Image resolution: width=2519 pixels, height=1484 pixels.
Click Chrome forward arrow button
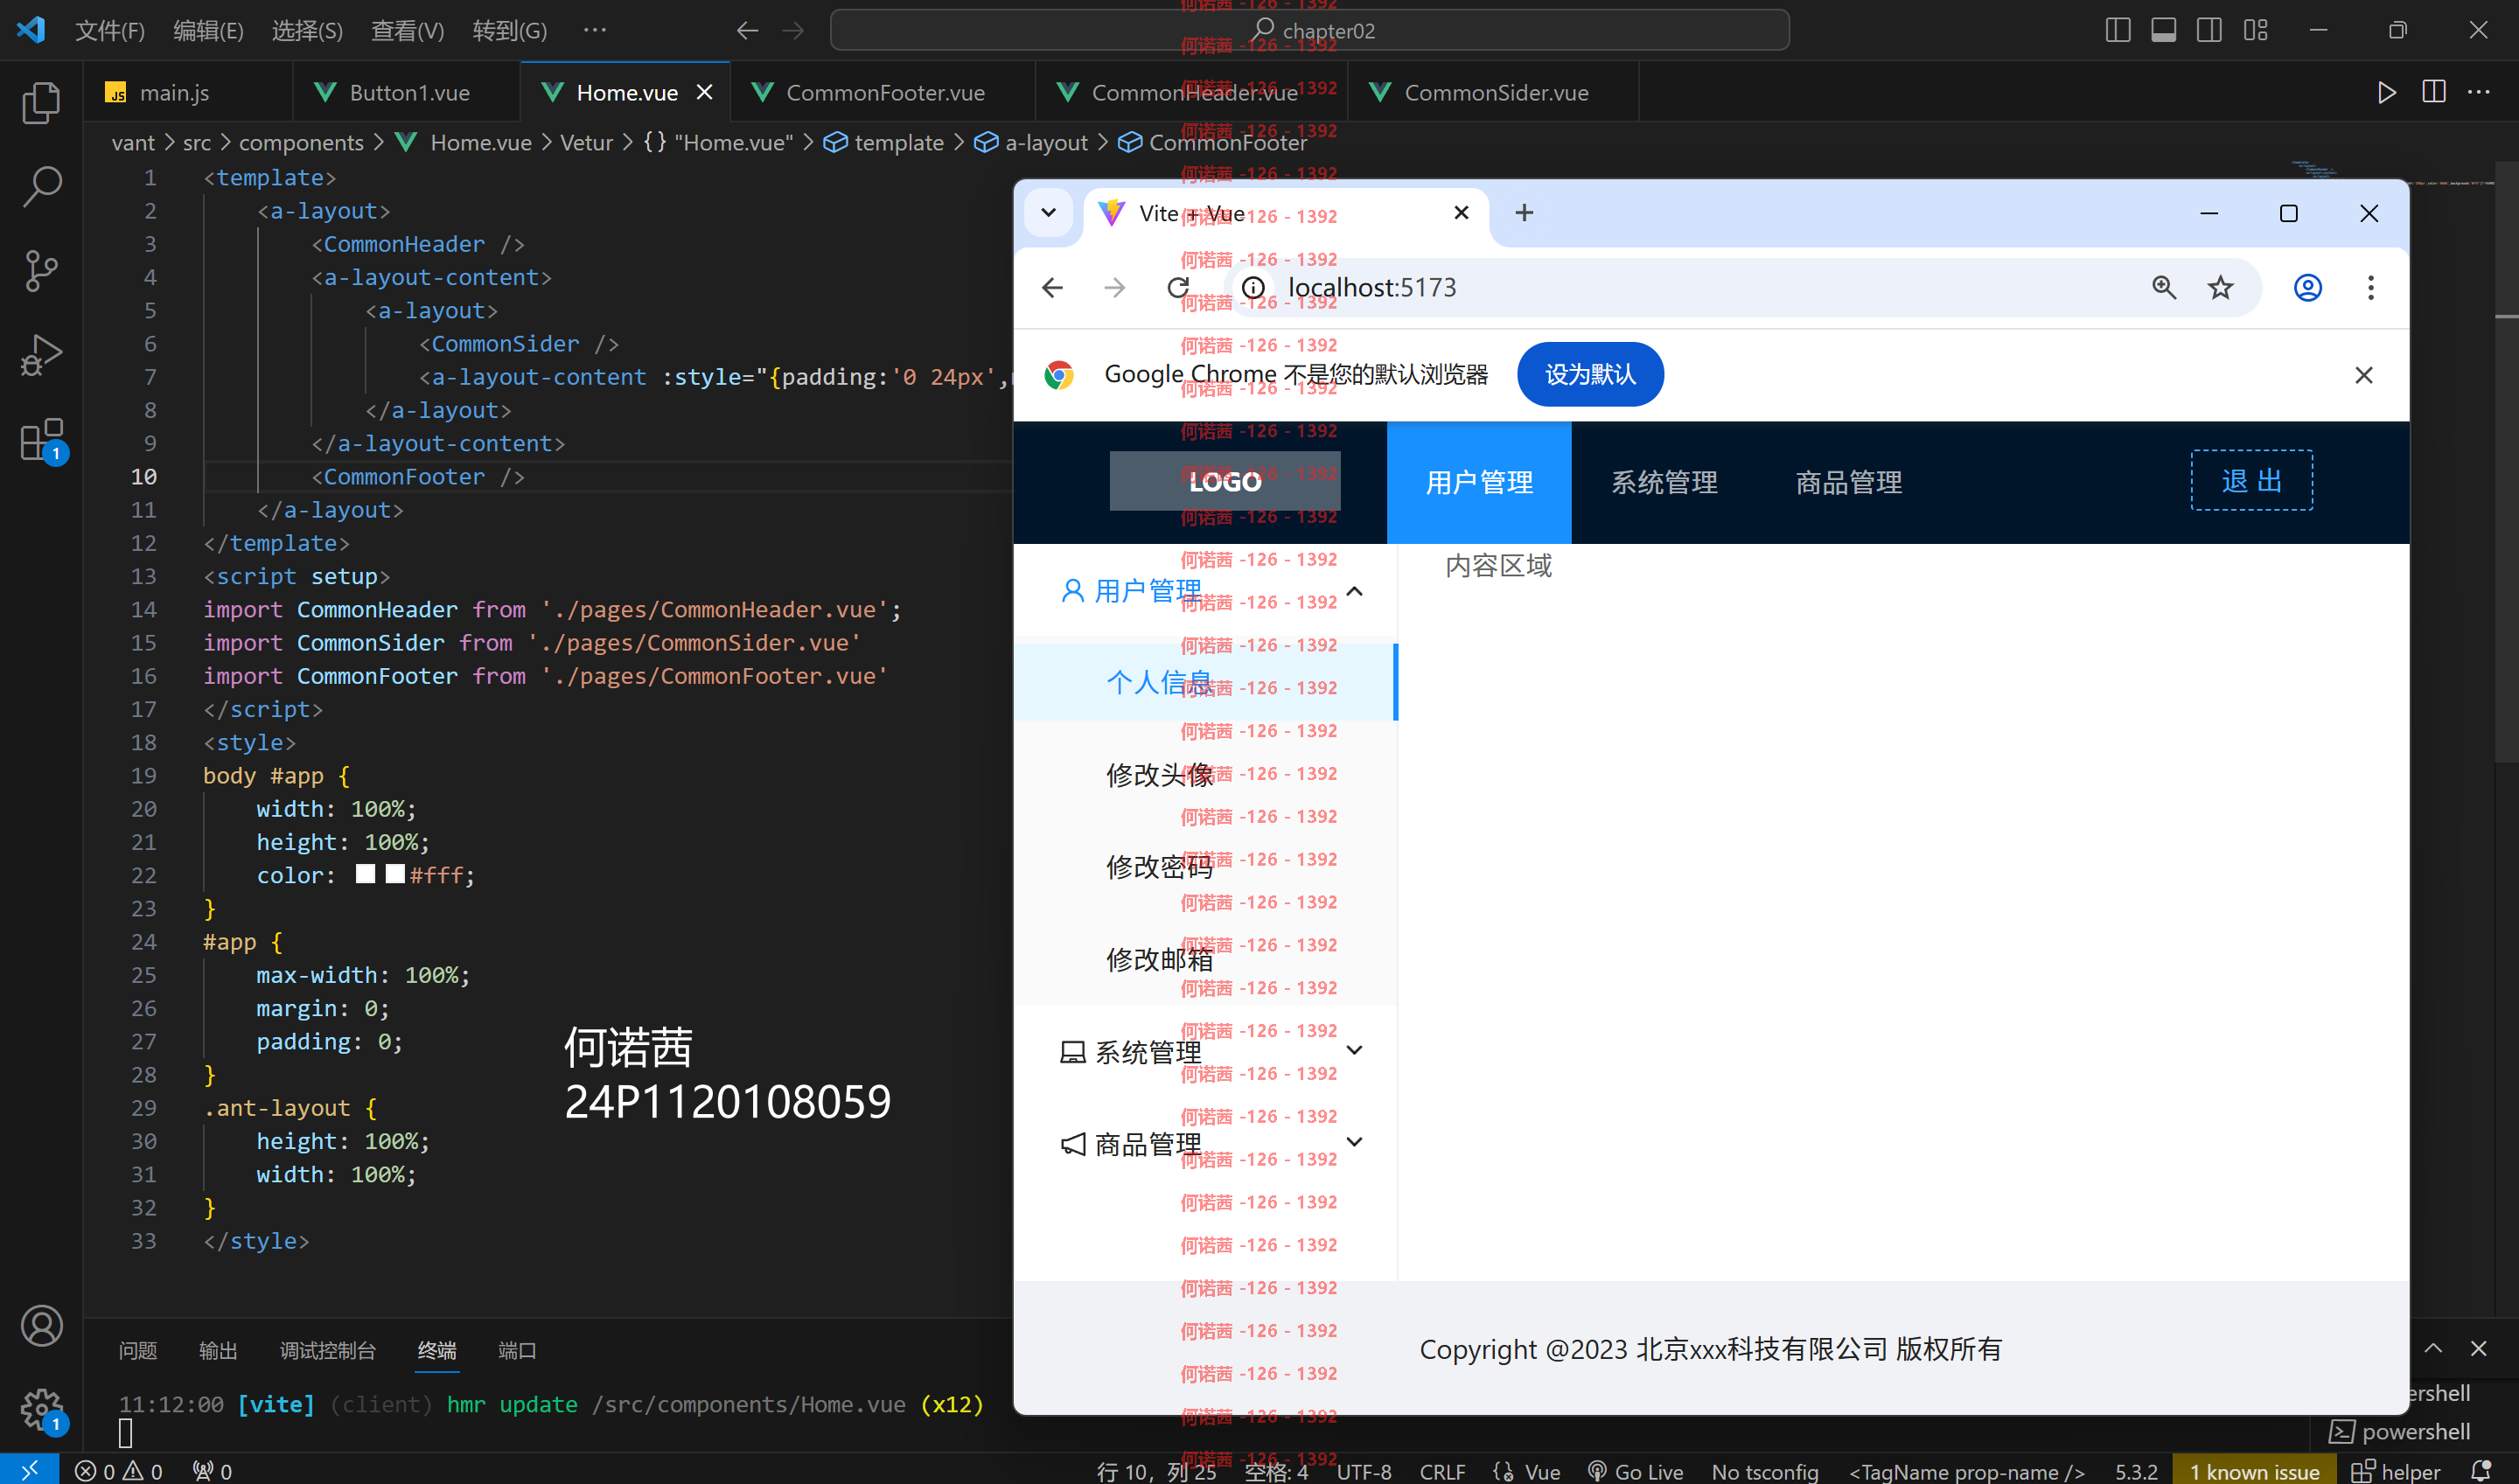tap(1114, 288)
